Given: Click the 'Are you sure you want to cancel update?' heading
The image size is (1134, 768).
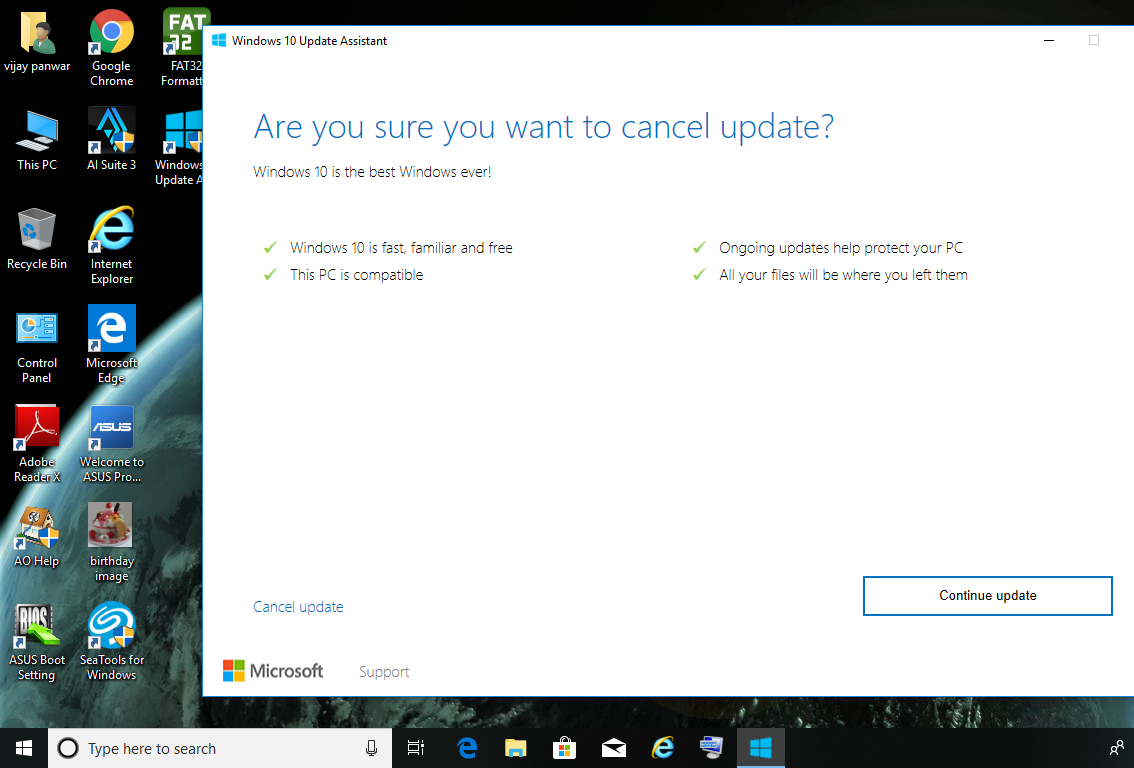Looking at the screenshot, I should point(543,127).
